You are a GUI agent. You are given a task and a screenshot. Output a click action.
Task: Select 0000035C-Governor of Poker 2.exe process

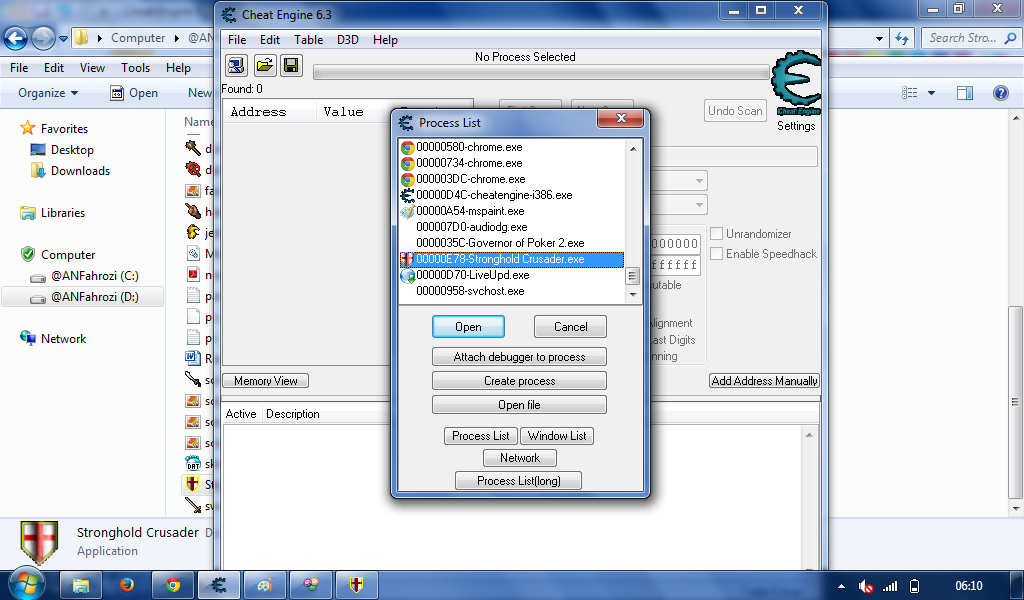click(511, 243)
